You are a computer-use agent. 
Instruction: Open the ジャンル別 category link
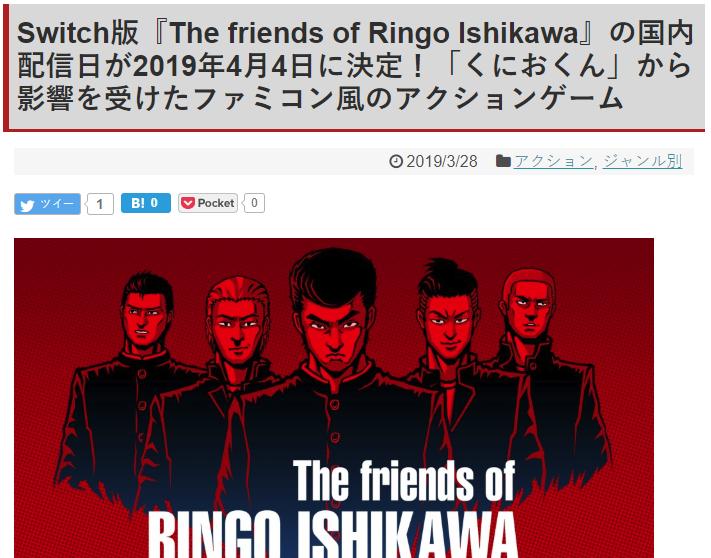pos(642,161)
